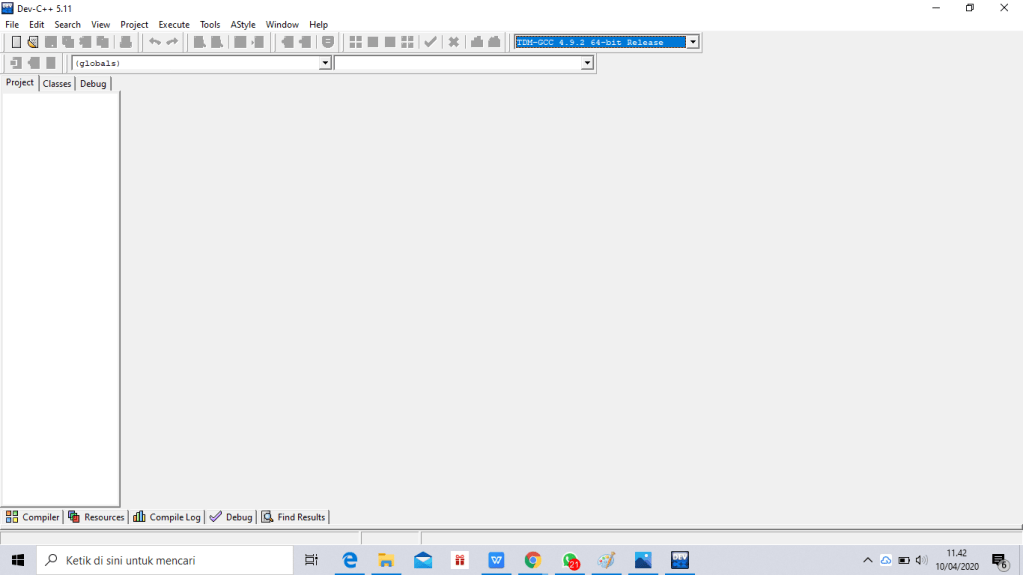Image resolution: width=1023 pixels, height=575 pixels.
Task: Click the syntax check checkmark icon
Action: [430, 42]
